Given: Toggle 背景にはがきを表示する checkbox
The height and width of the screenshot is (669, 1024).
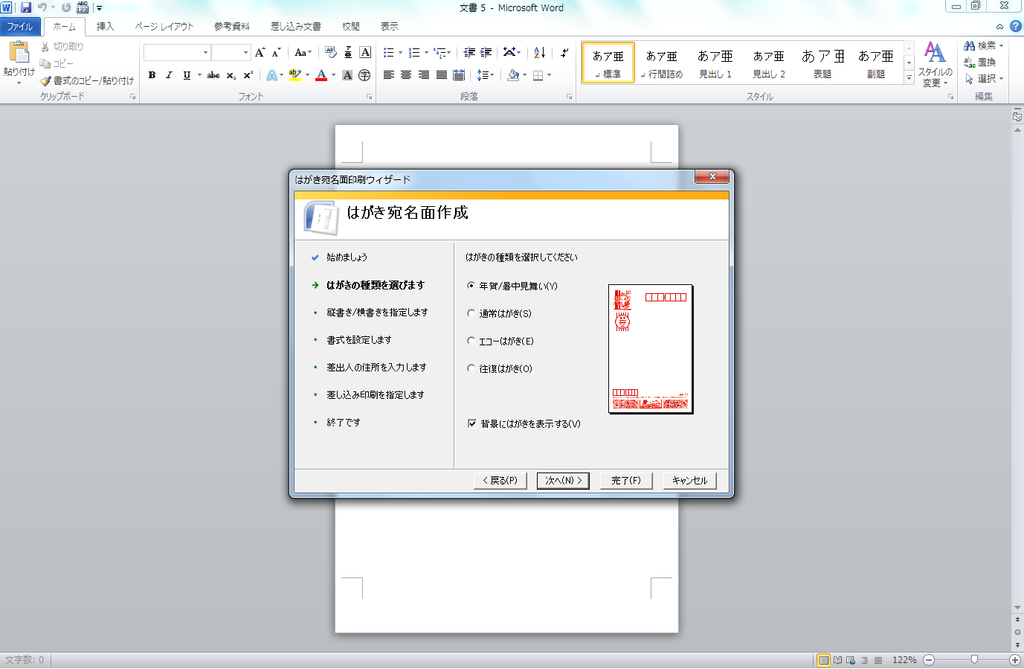Looking at the screenshot, I should pyautogui.click(x=472, y=423).
